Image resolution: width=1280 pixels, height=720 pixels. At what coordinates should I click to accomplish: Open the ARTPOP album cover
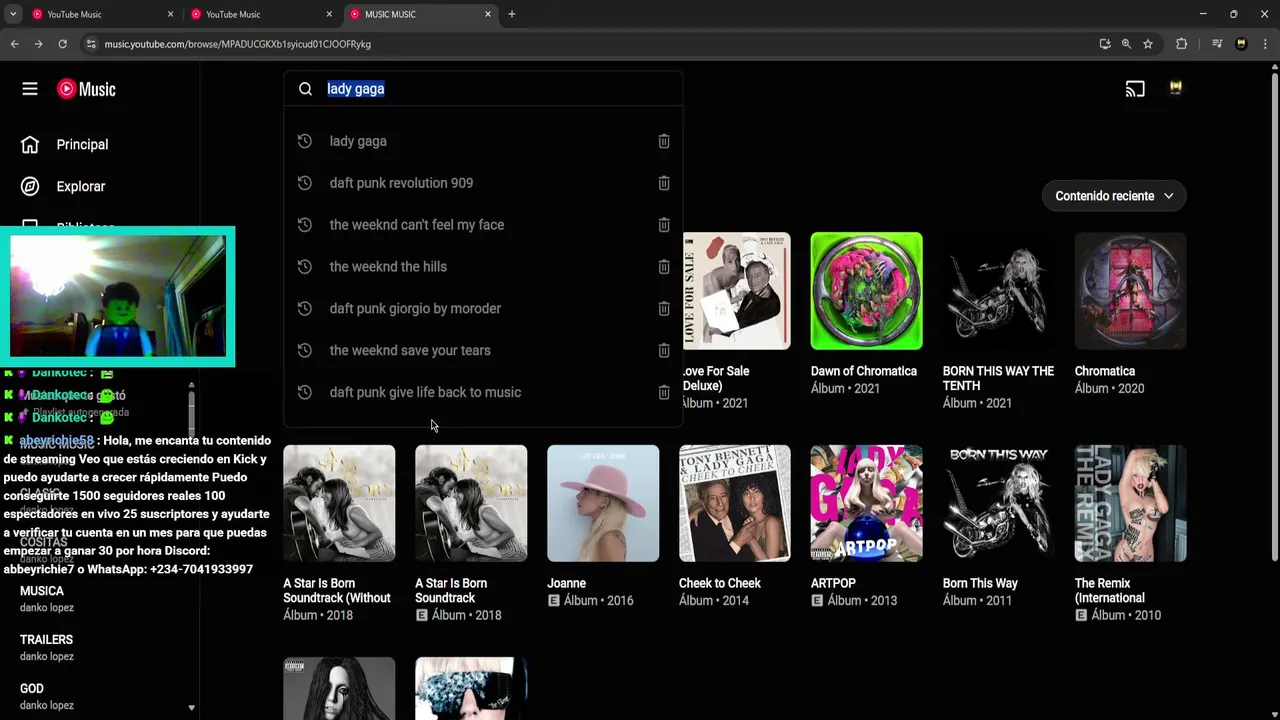[x=867, y=503]
